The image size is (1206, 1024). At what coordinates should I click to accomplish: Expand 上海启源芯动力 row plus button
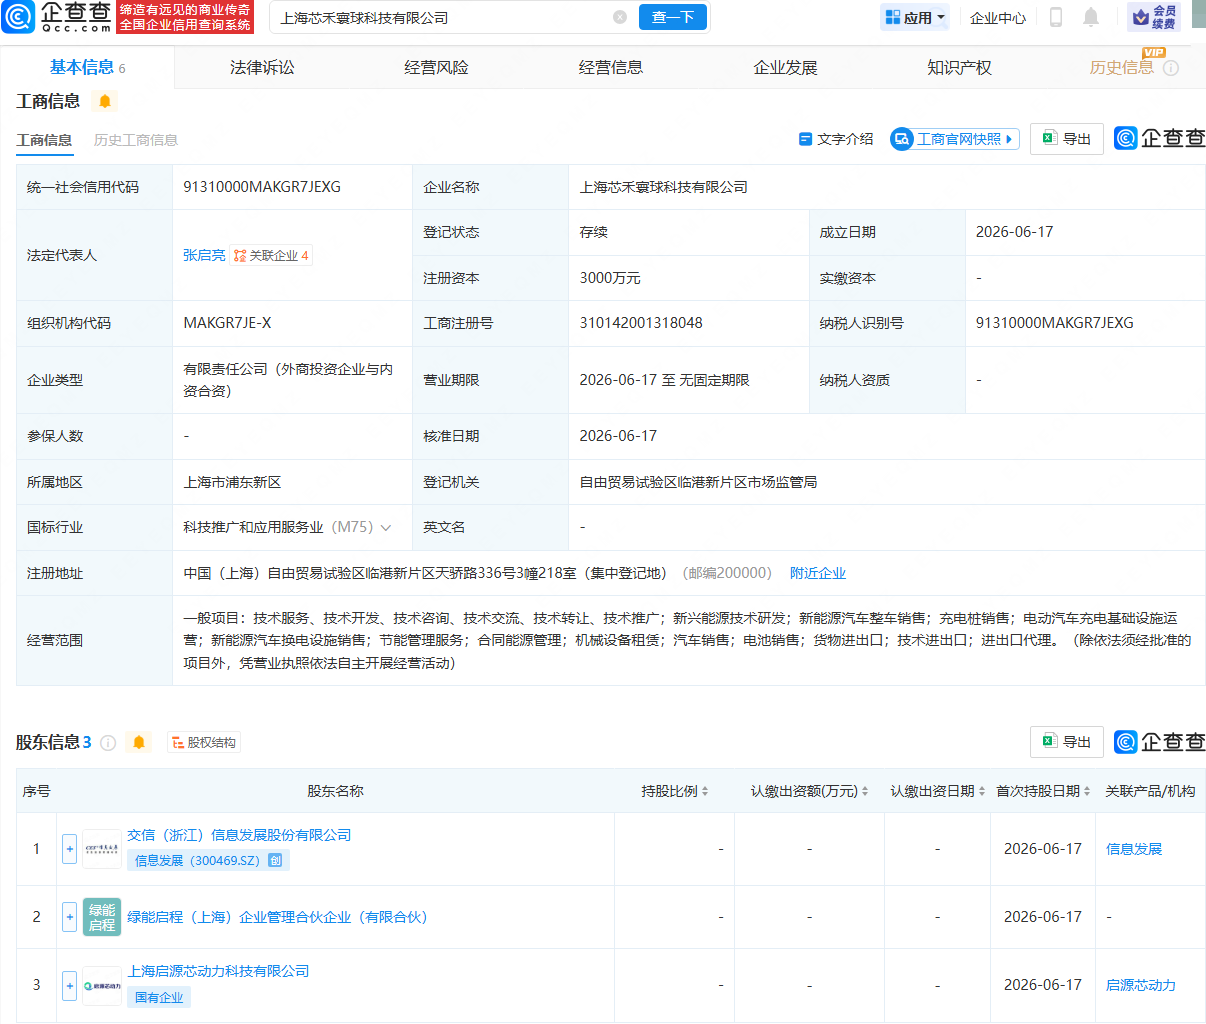(x=69, y=985)
